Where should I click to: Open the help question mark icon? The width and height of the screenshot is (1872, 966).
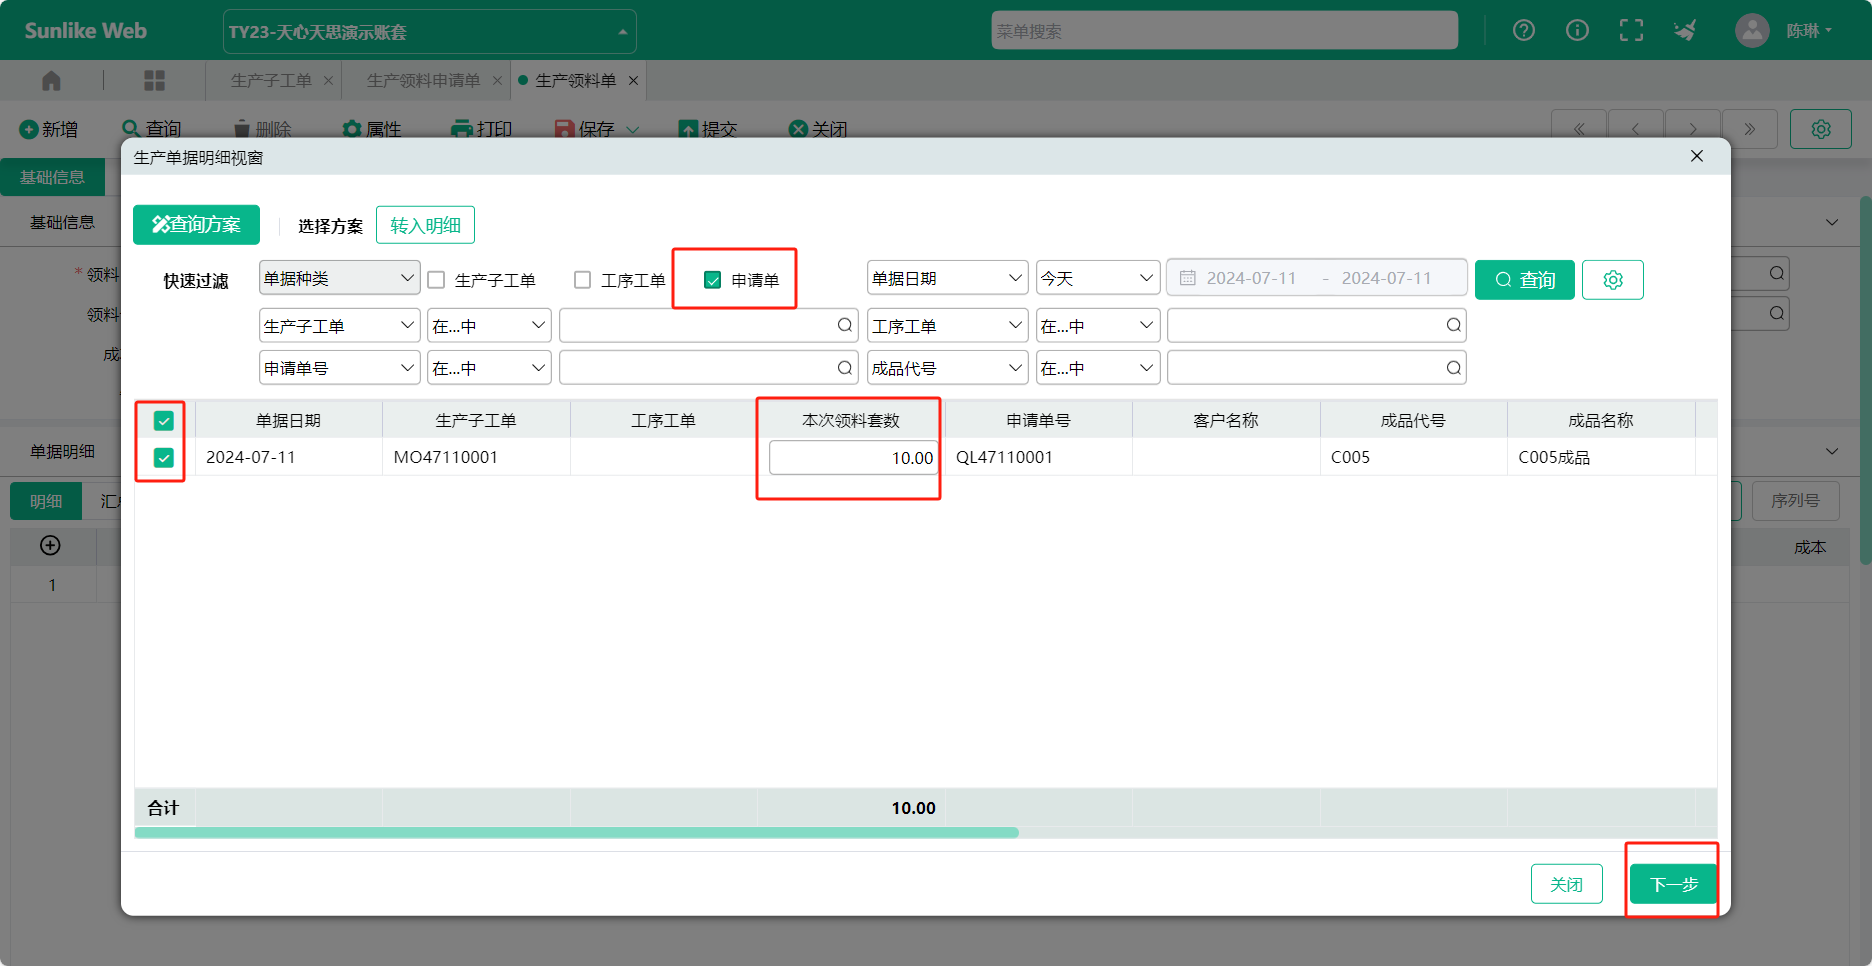tap(1523, 30)
